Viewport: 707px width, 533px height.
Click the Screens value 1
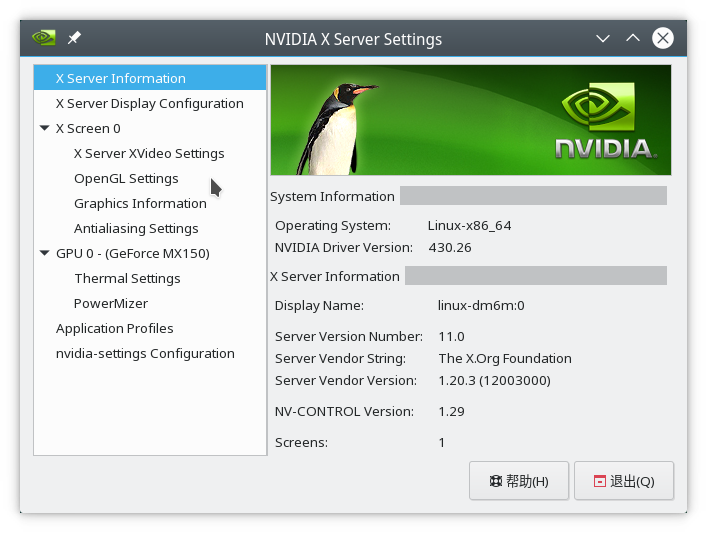442,442
